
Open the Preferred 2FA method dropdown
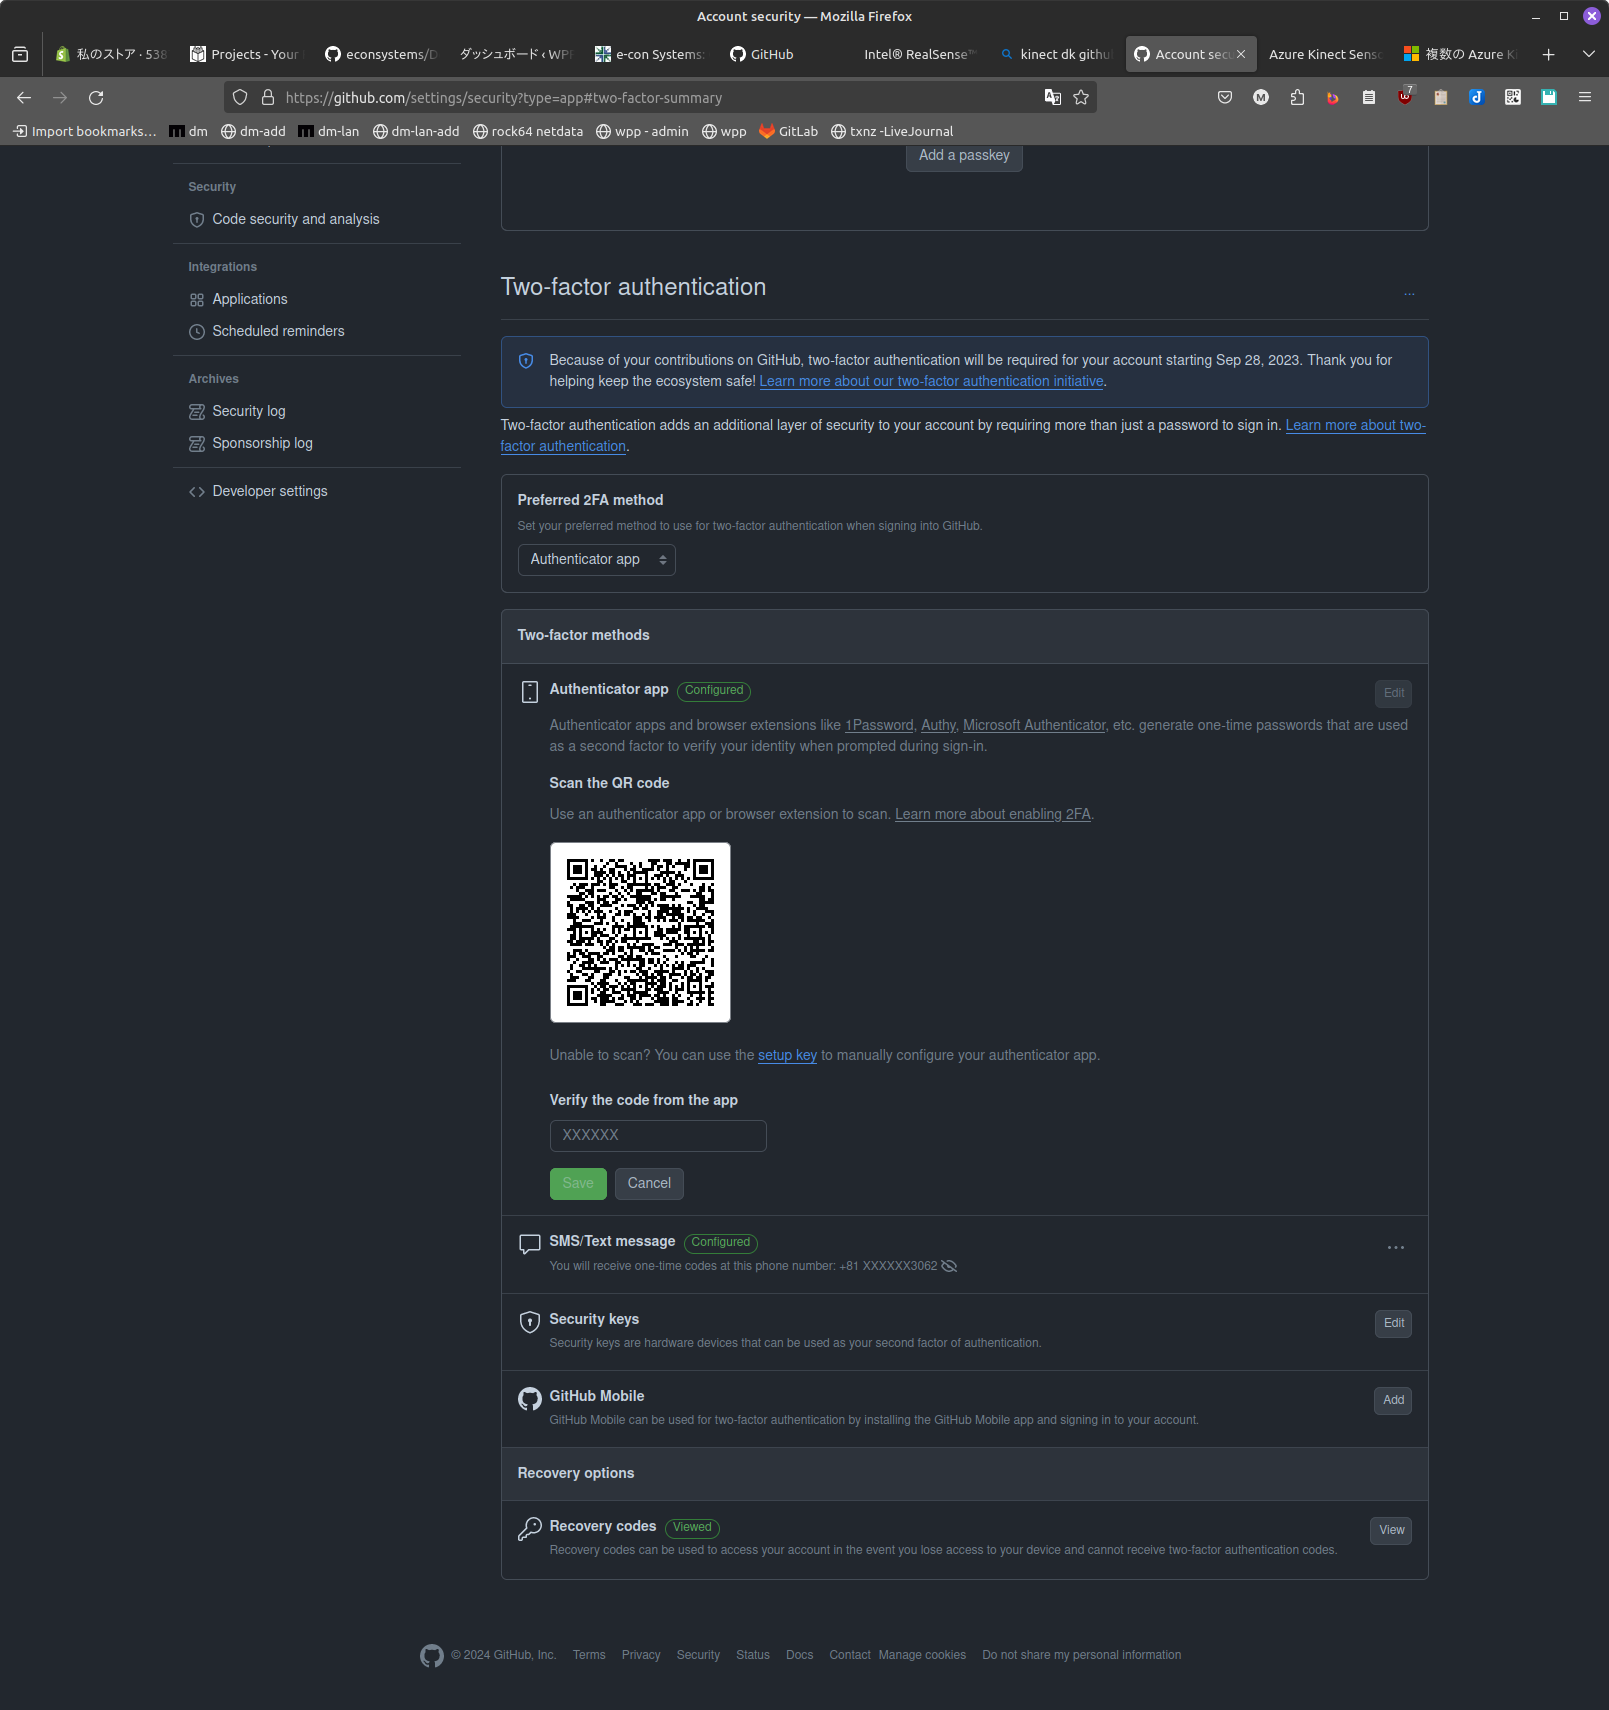click(x=596, y=559)
